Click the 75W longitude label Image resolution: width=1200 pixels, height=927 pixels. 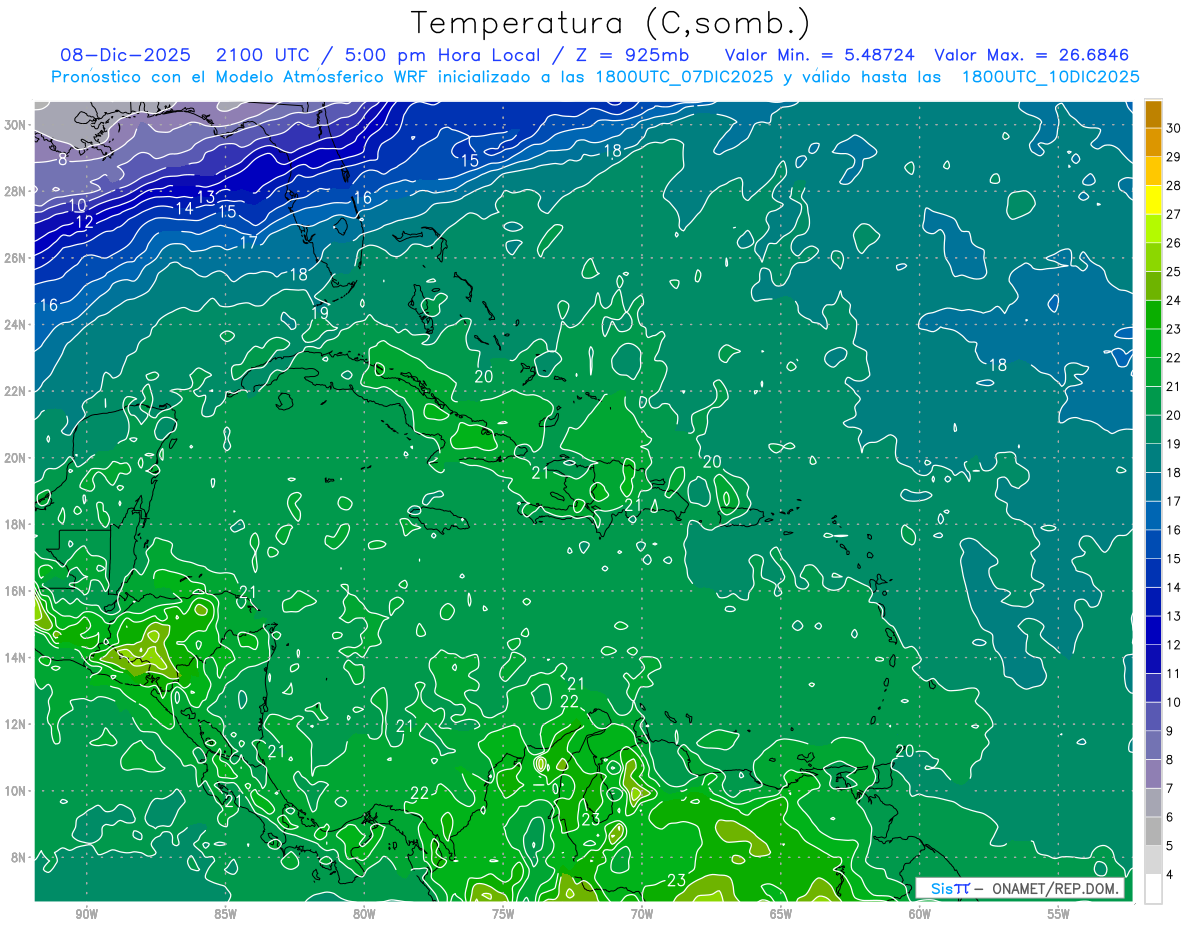click(x=503, y=914)
